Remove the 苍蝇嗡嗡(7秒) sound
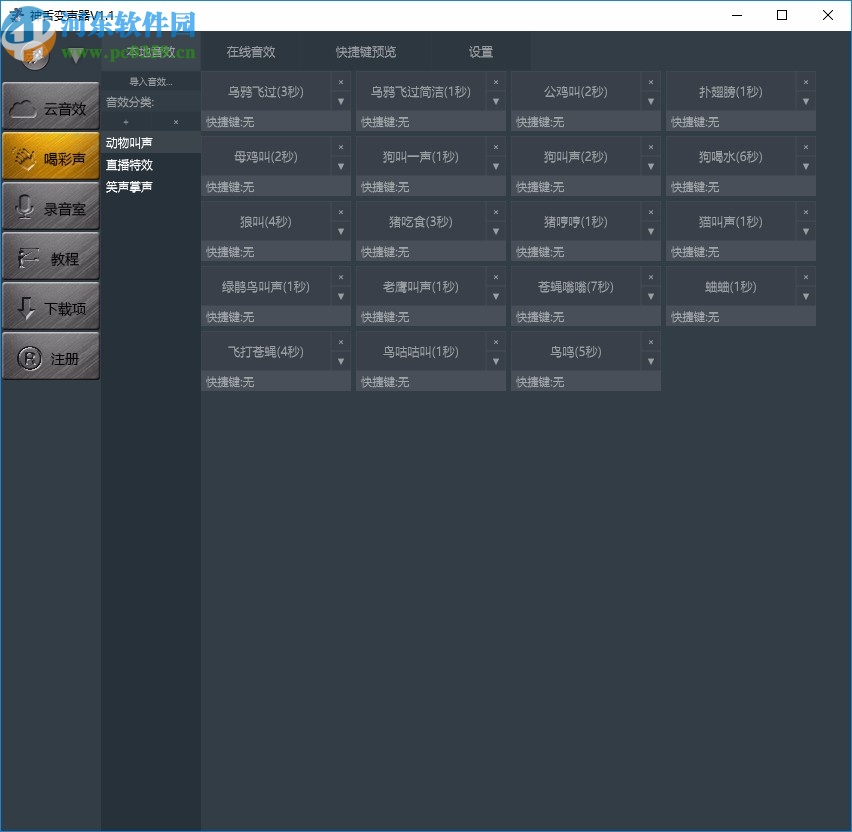 coord(650,277)
